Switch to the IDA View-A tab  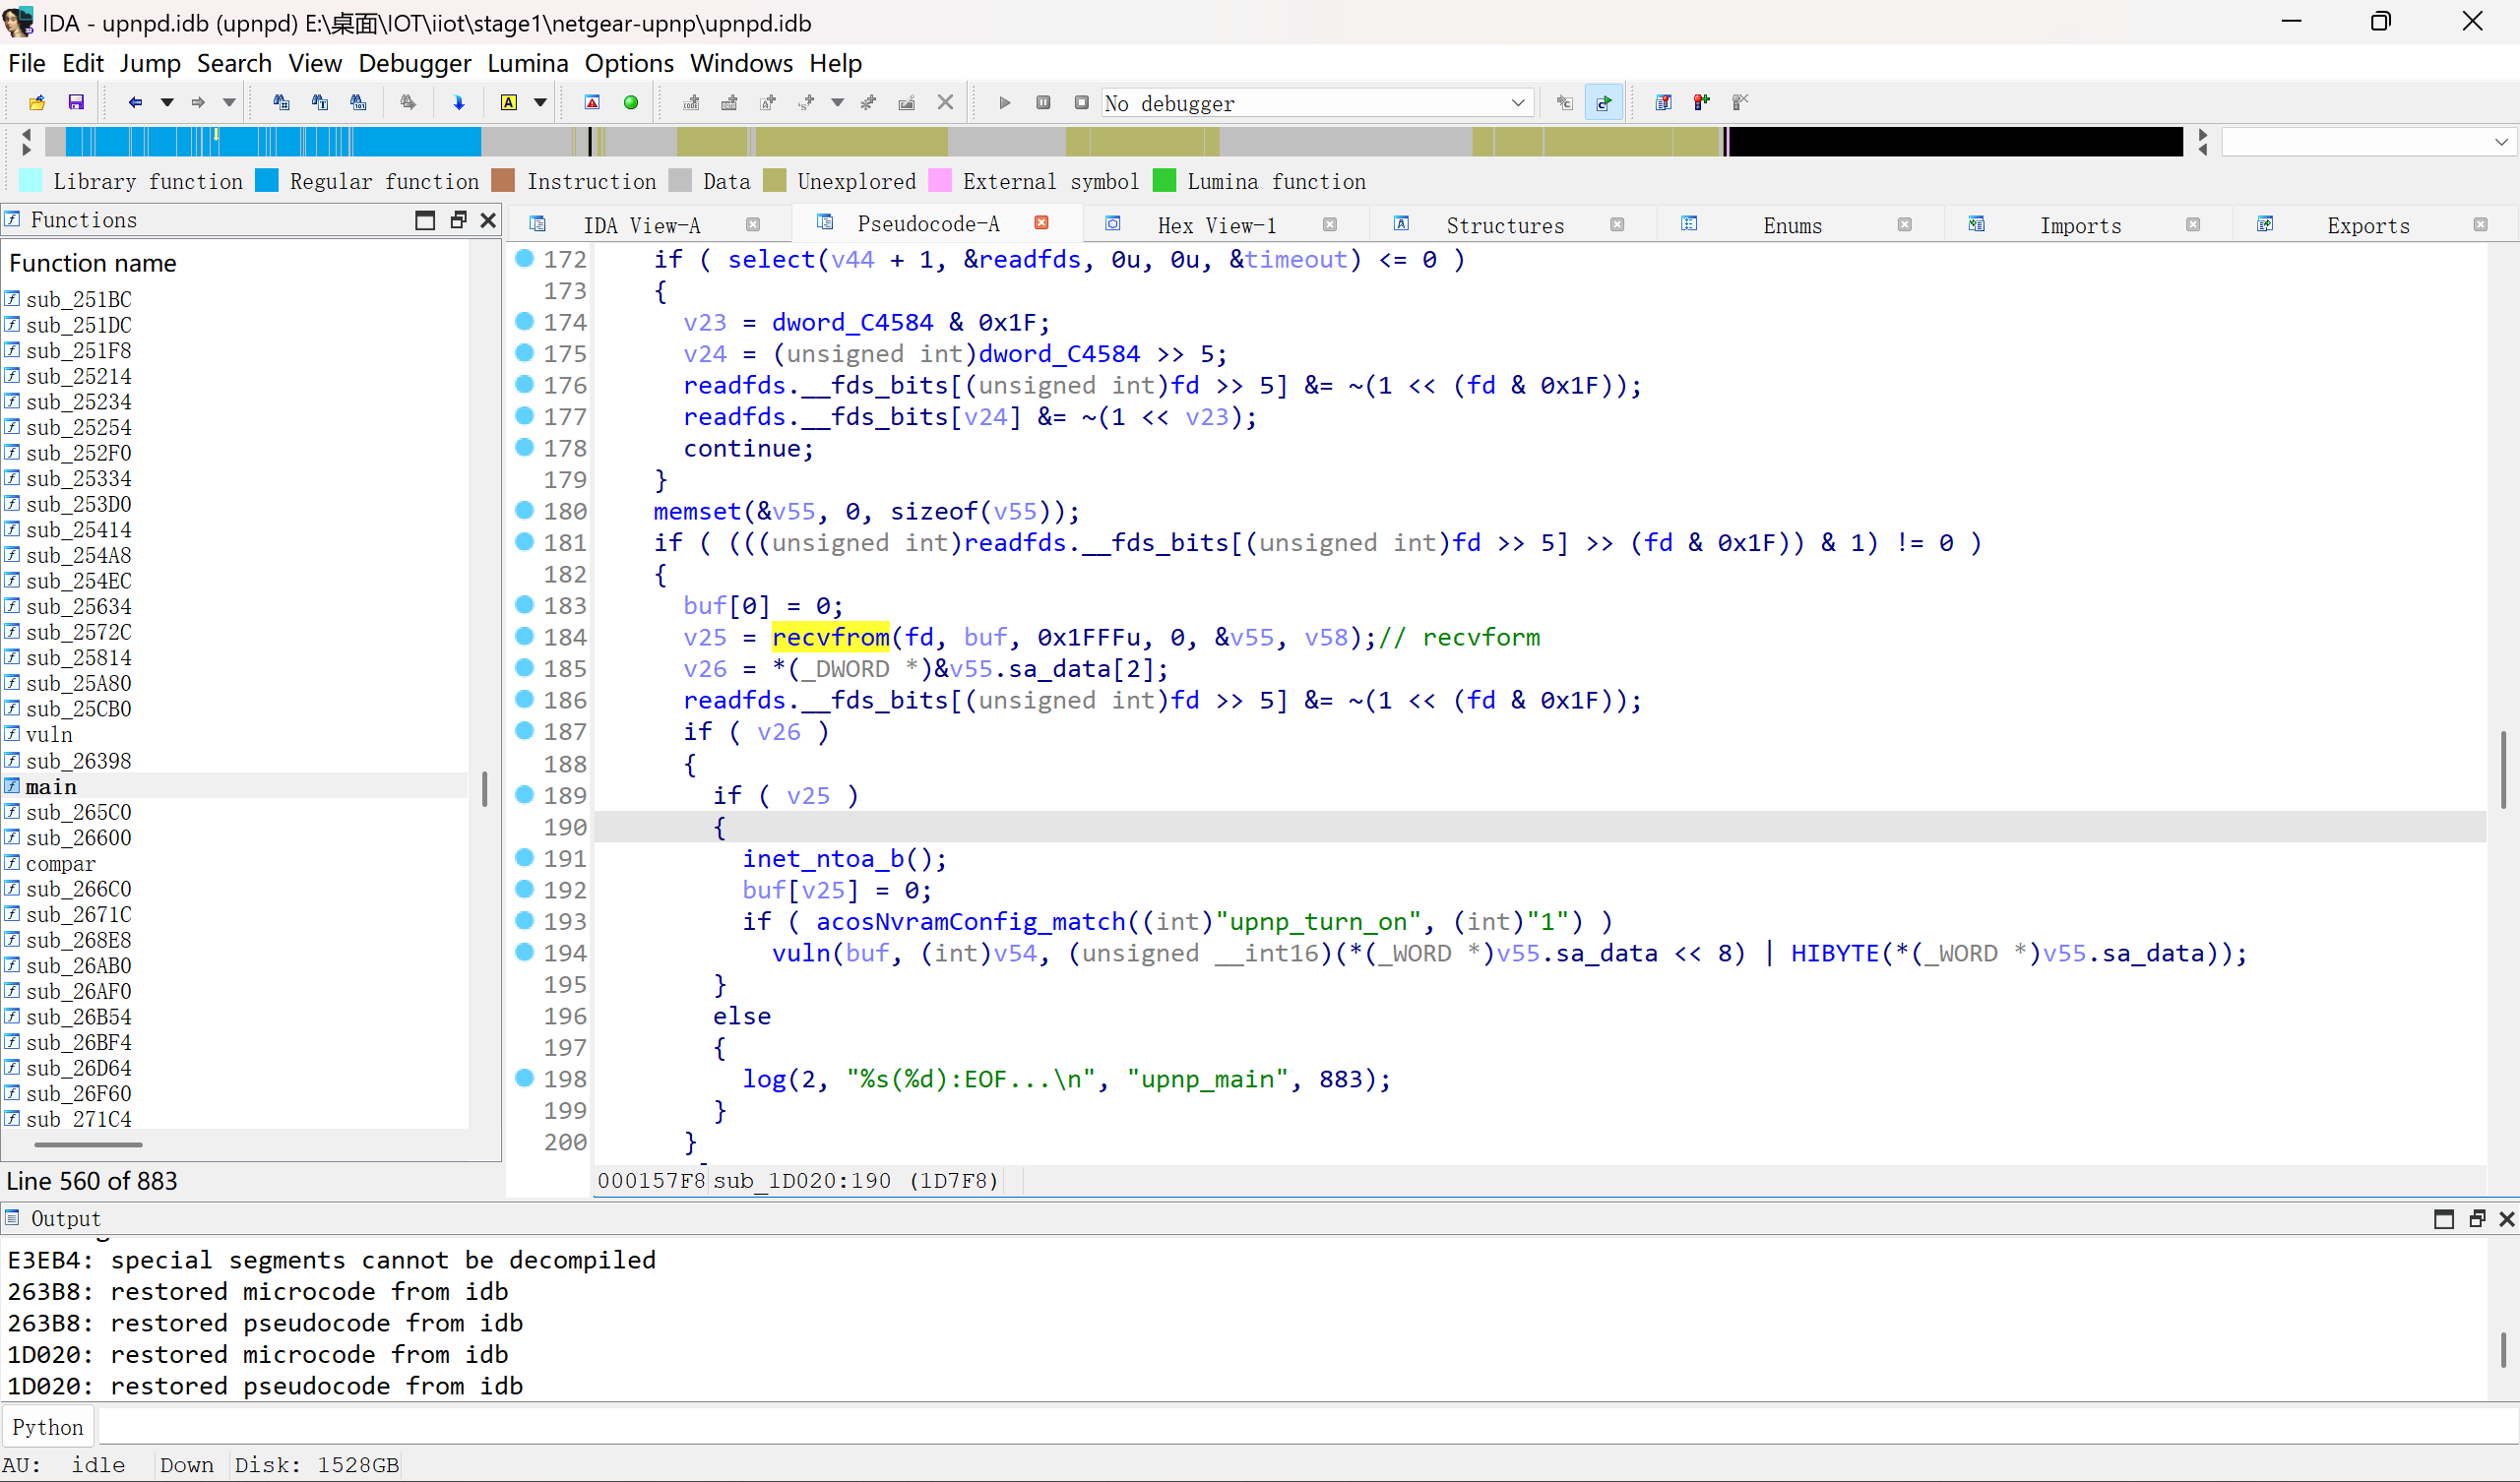tap(642, 225)
